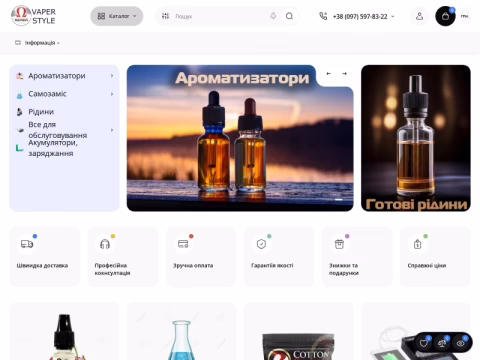
Task: Click the Vaper Style logo
Action: [33, 16]
